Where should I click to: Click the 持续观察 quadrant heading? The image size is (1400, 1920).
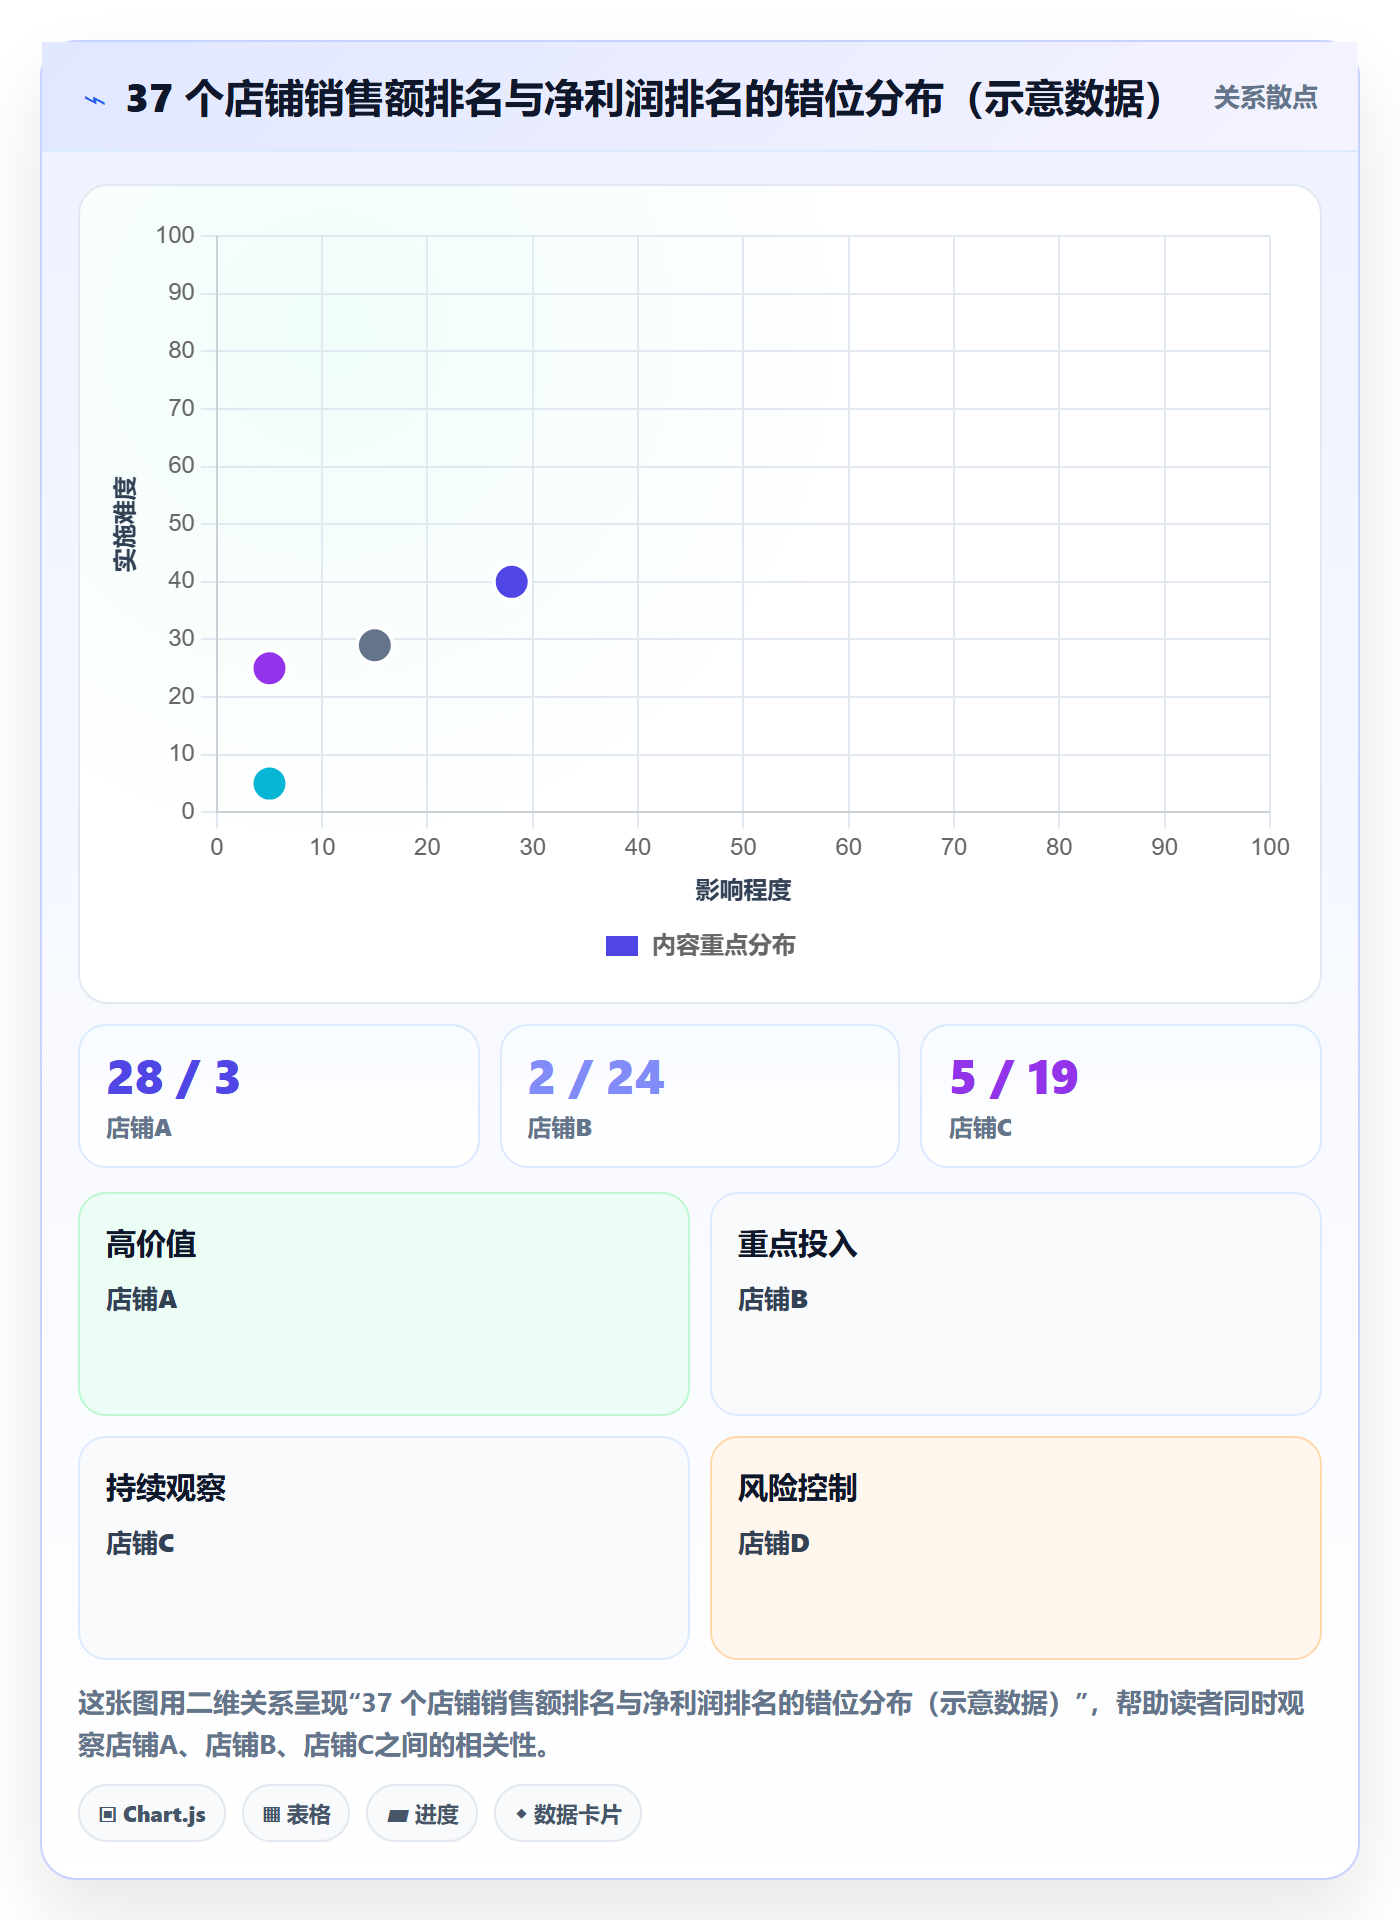click(166, 1488)
